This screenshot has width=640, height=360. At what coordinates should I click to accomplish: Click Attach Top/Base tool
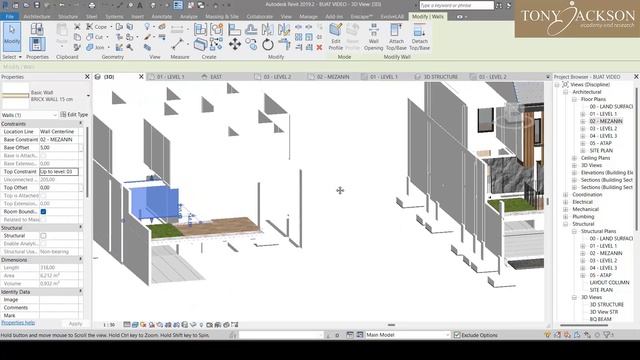click(x=396, y=37)
